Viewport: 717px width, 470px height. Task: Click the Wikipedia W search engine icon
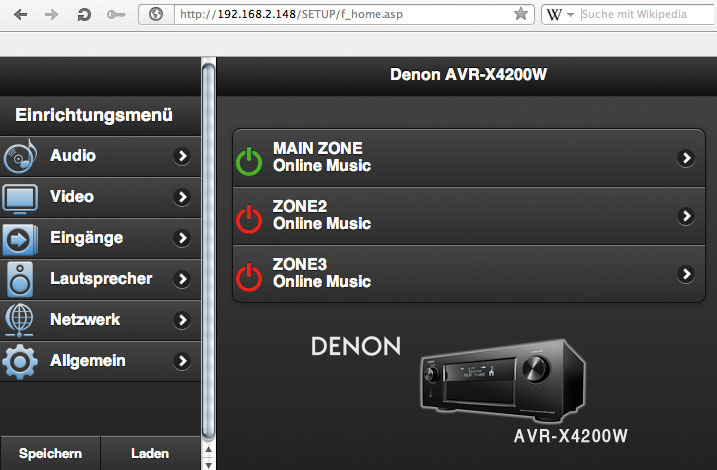(x=554, y=15)
